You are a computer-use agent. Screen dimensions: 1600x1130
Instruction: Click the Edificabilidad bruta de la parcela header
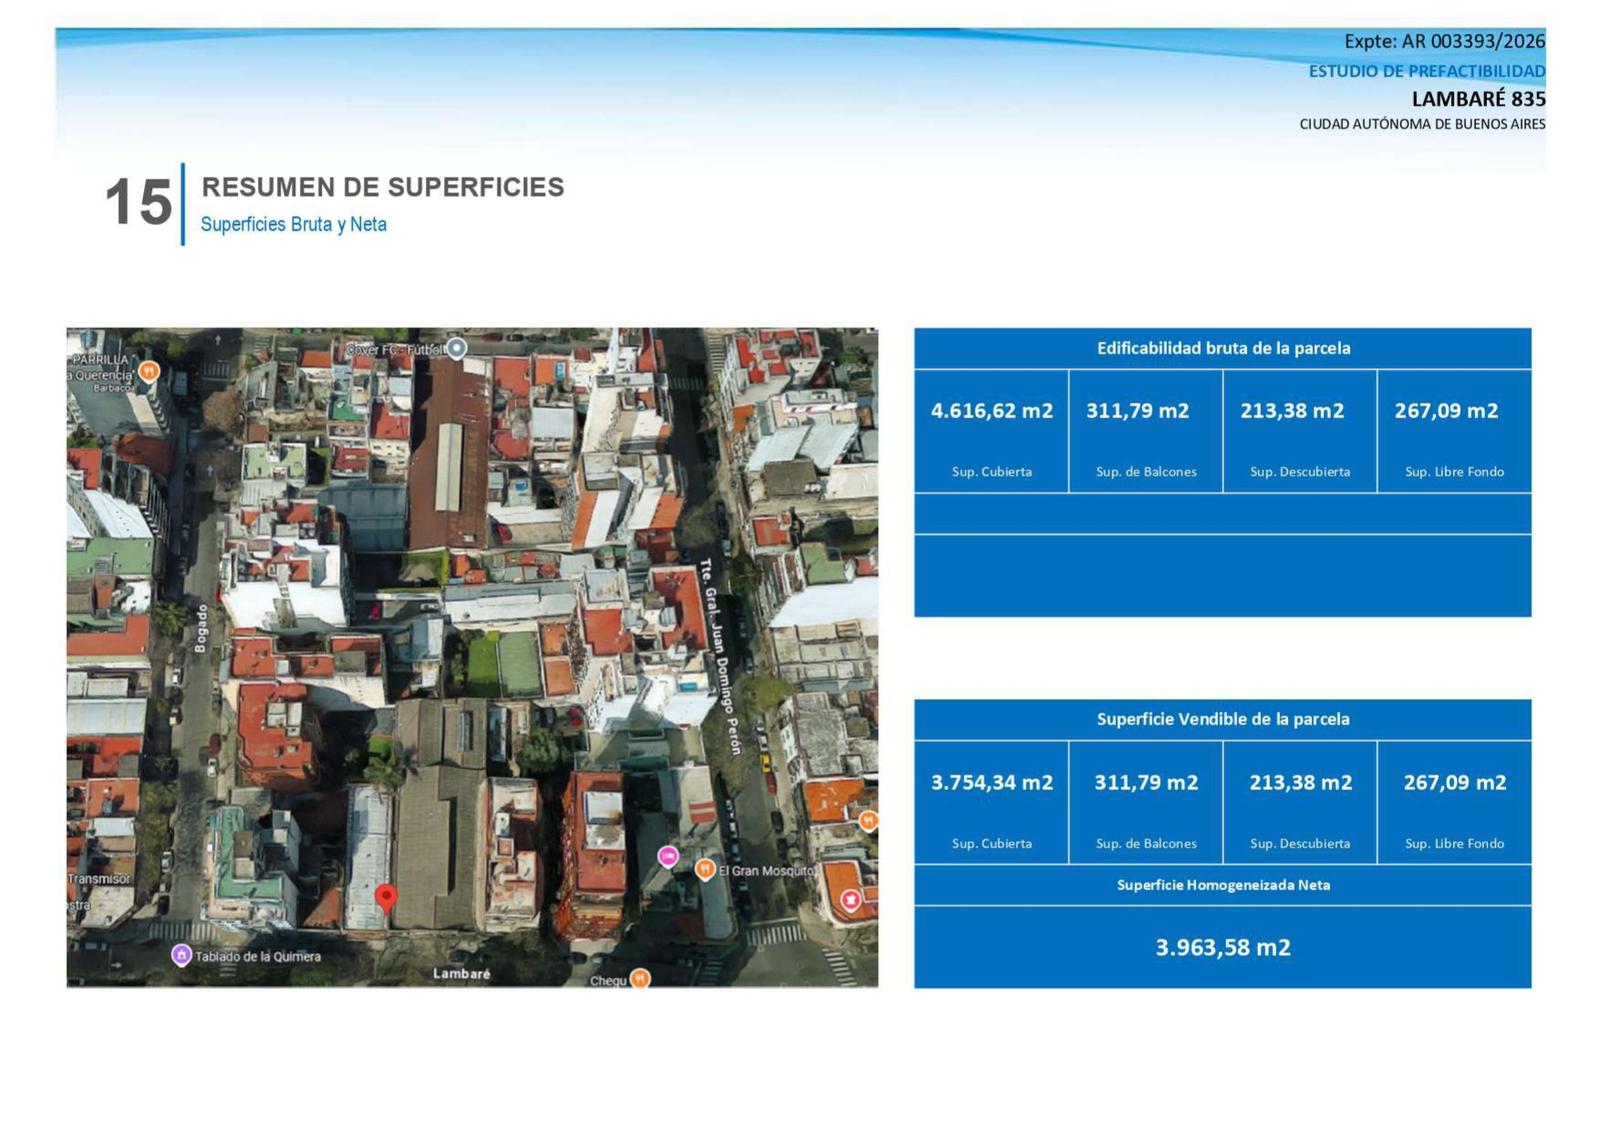point(1223,348)
